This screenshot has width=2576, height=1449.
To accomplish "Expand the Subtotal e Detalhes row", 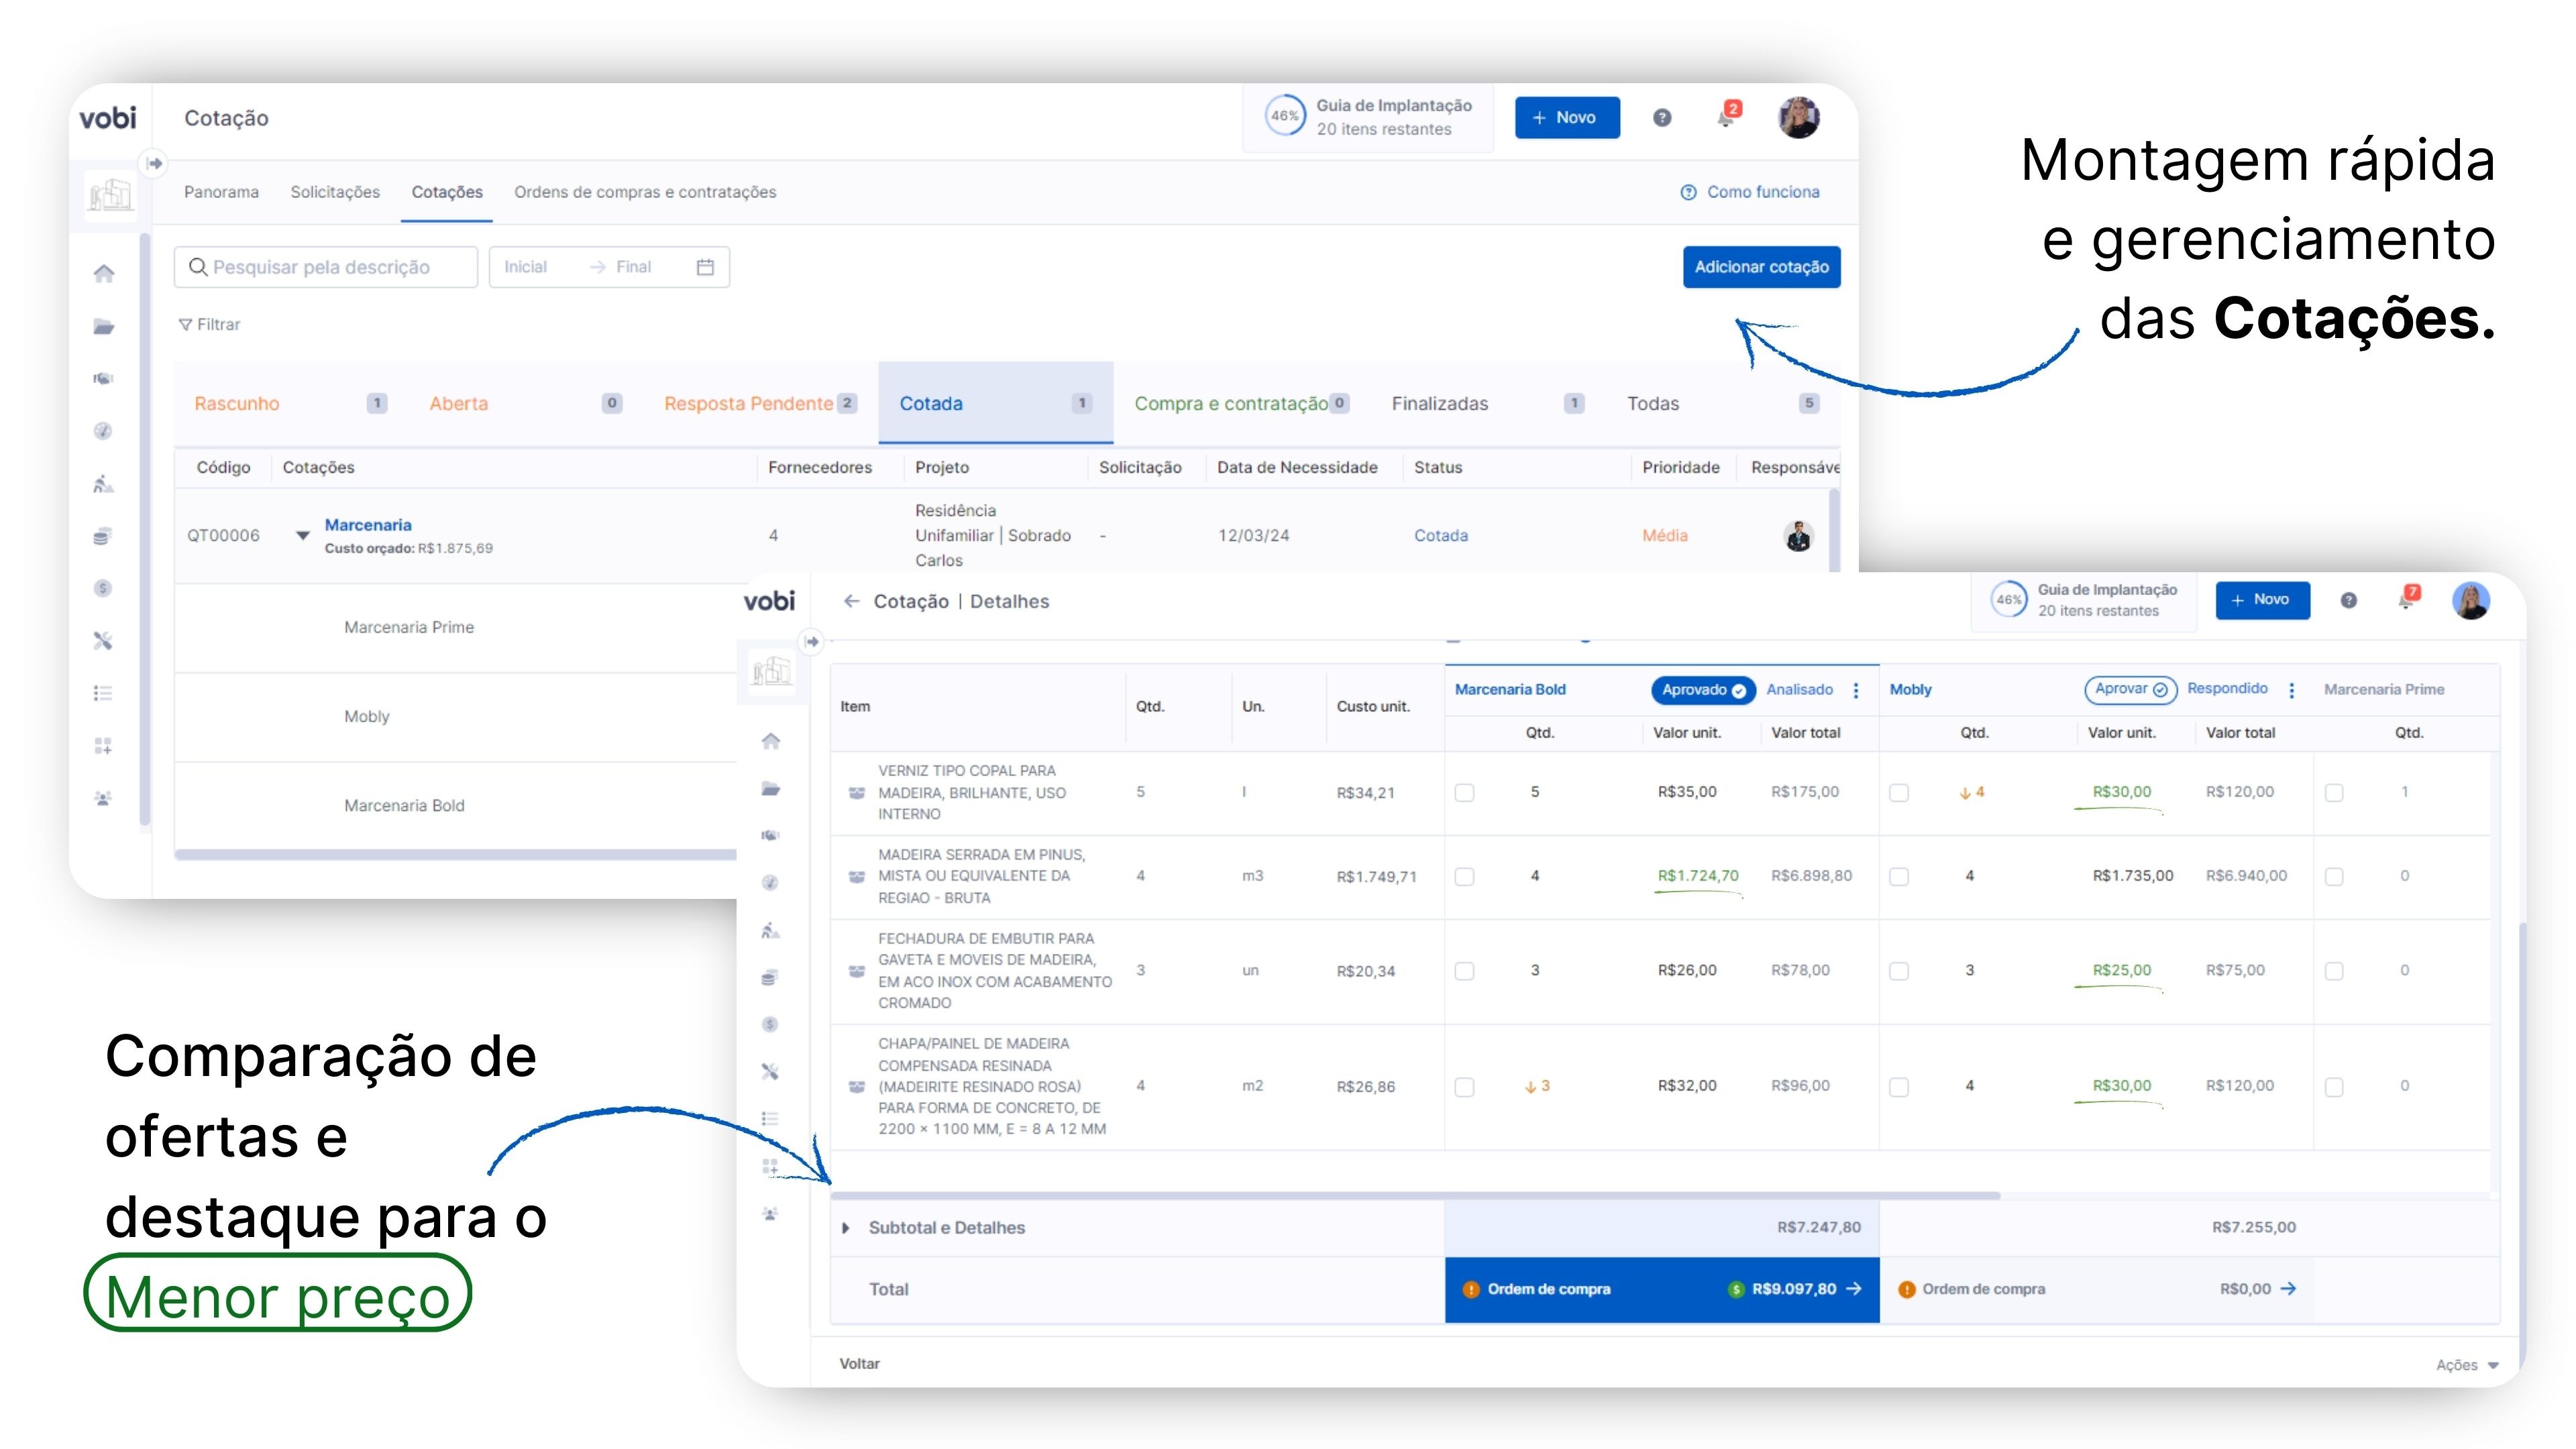I will pos(846,1228).
